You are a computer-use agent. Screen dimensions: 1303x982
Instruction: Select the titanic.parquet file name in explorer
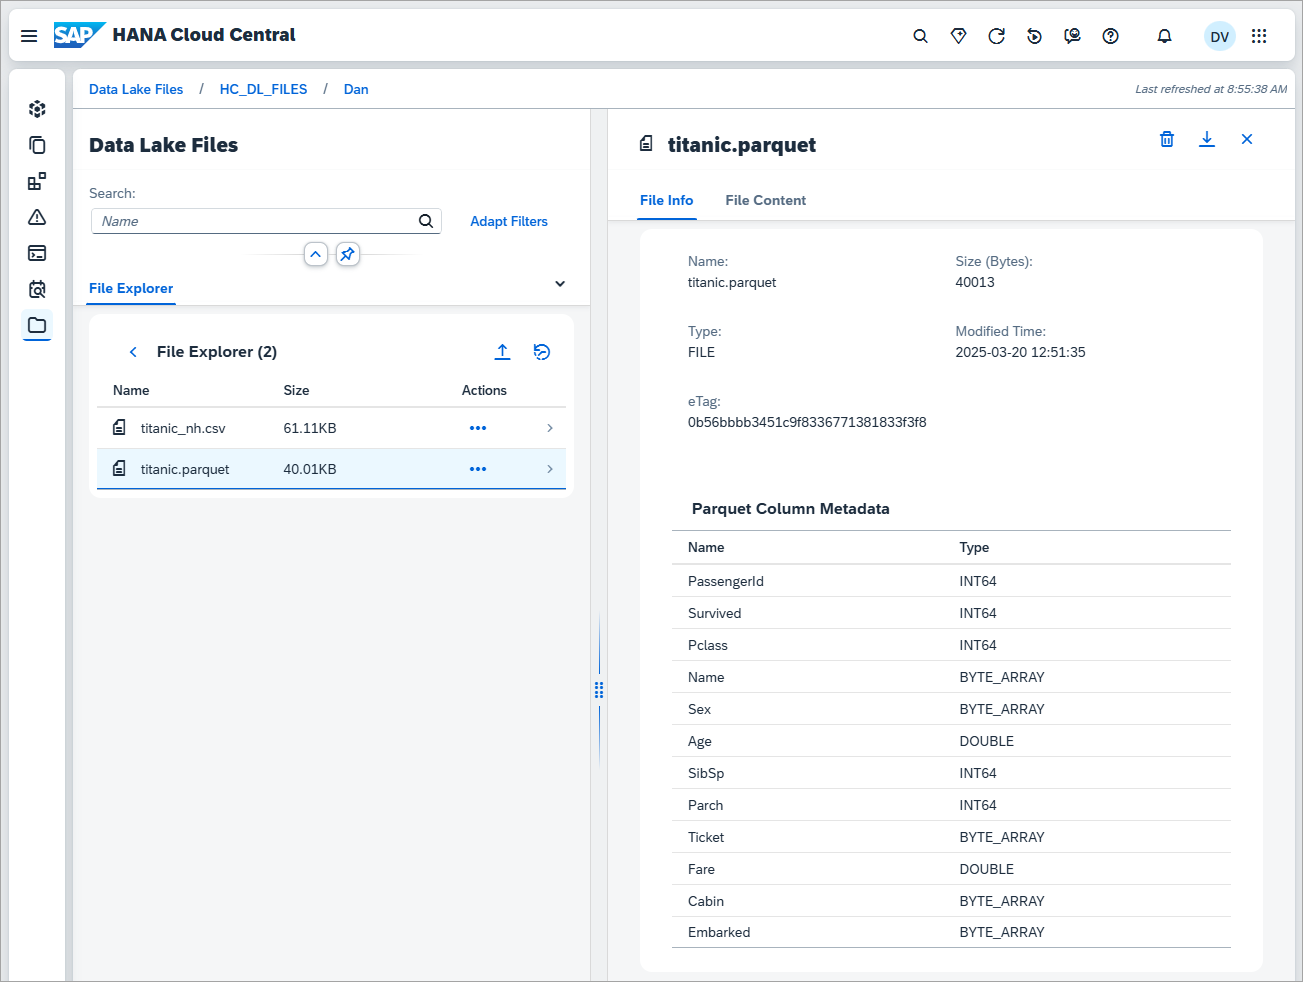point(185,469)
